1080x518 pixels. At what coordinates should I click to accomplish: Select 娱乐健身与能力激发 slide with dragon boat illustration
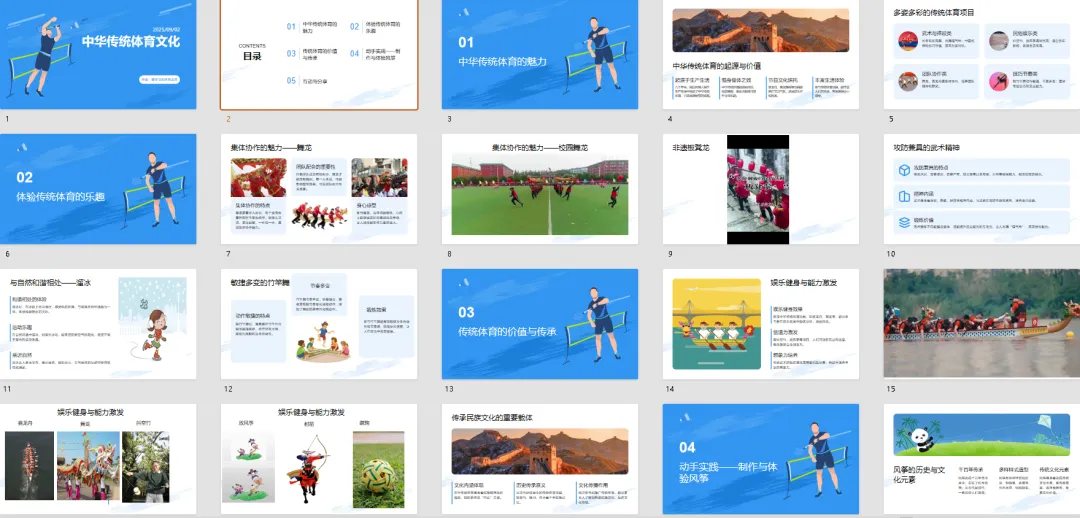tap(761, 324)
